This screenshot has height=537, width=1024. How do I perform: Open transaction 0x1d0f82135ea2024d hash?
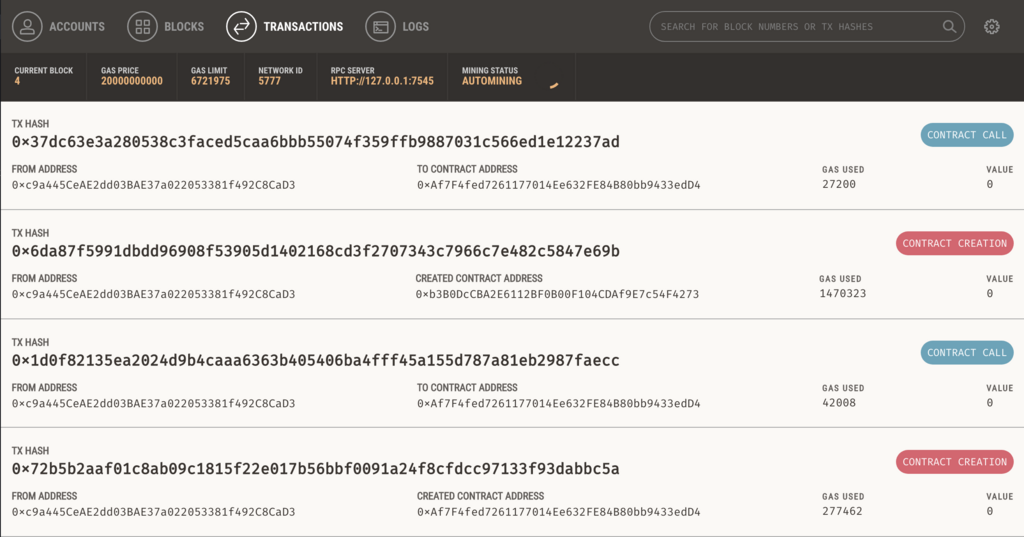pyautogui.click(x=315, y=360)
